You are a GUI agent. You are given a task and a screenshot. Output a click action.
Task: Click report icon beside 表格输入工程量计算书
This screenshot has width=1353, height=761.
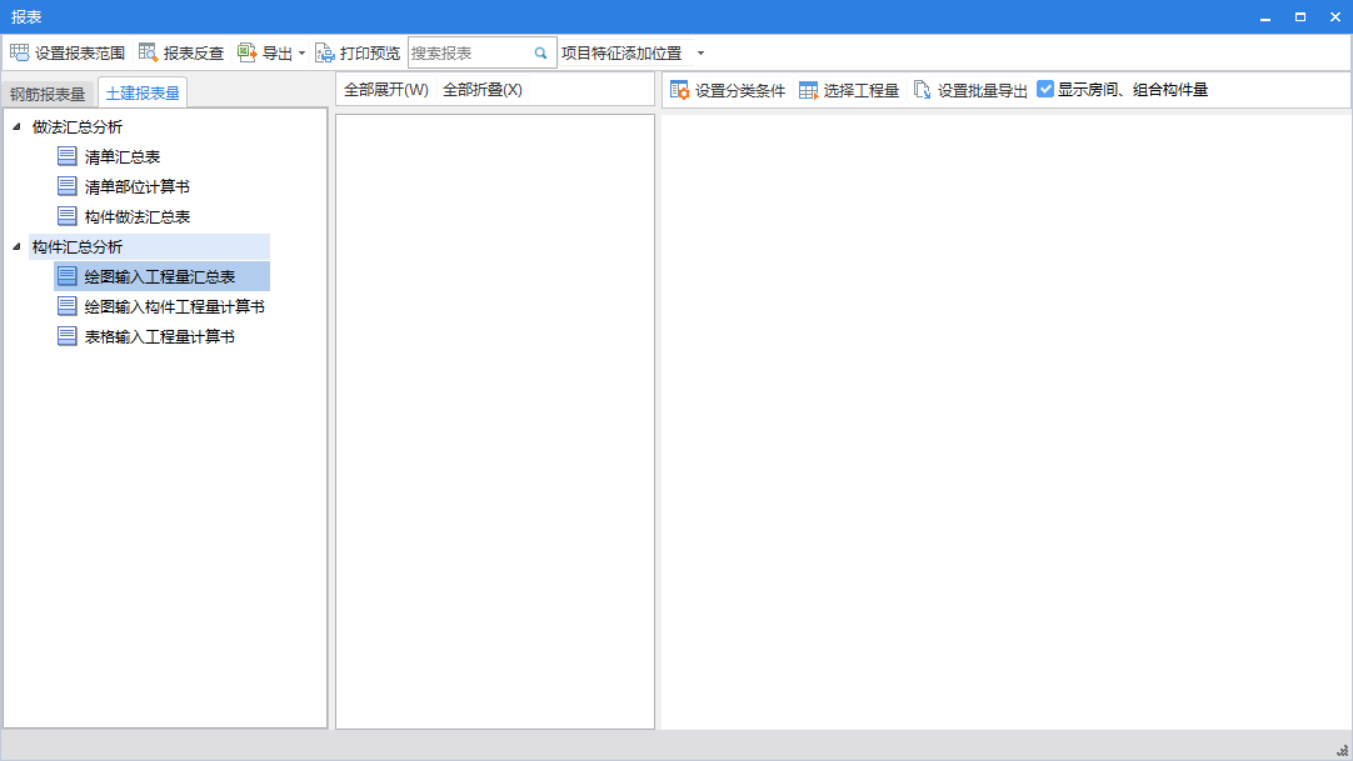tap(67, 336)
